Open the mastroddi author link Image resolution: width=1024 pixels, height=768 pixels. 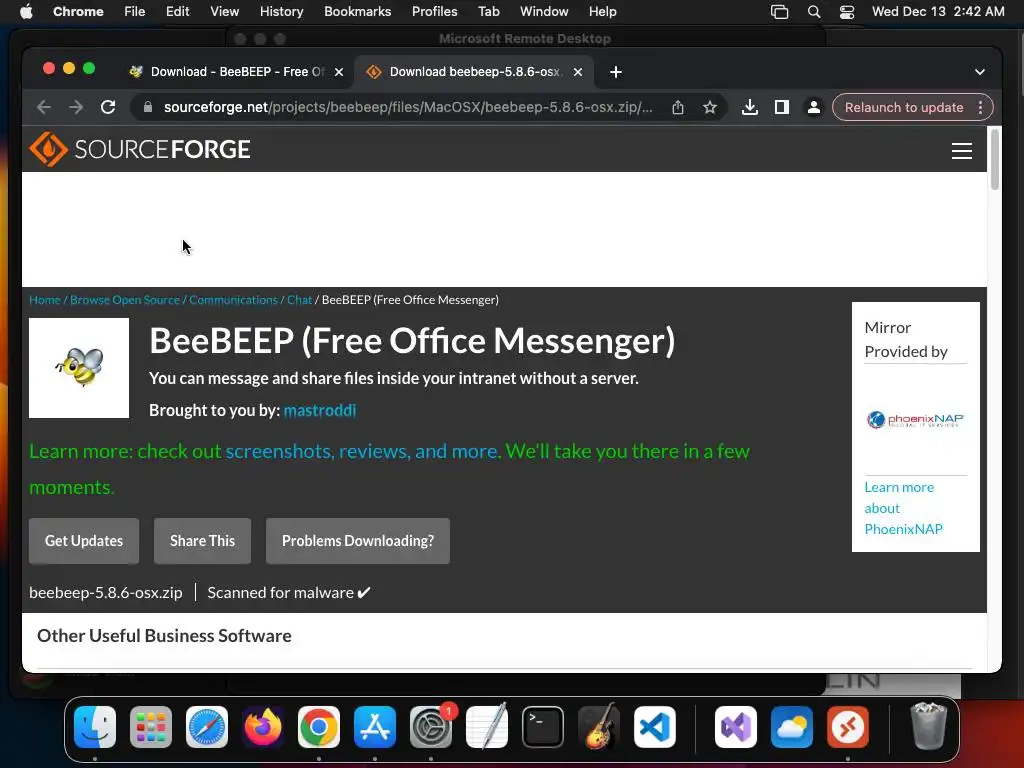click(320, 410)
